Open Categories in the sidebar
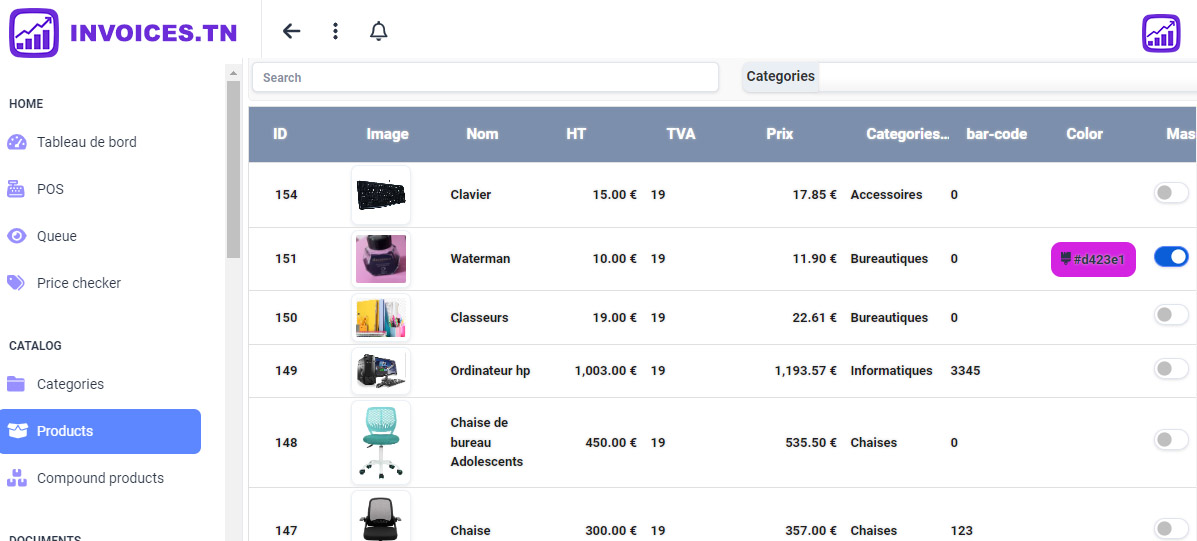Image resolution: width=1197 pixels, height=541 pixels. tap(70, 384)
